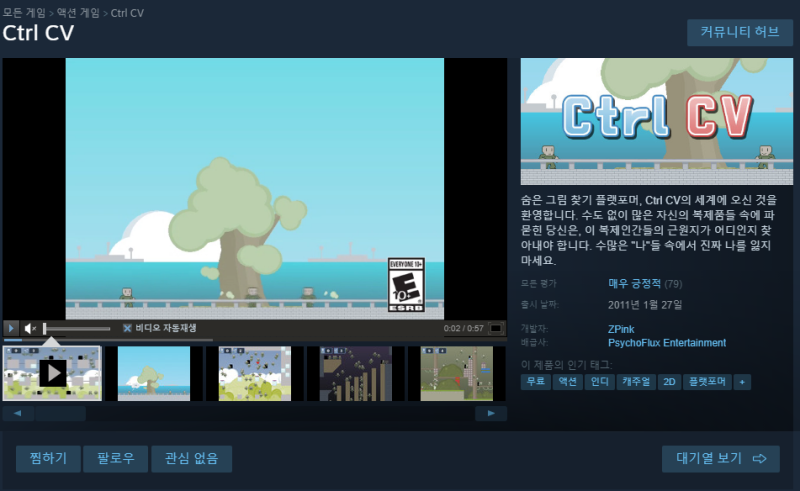
Task: Select the tree and sea screenshot thumbnail
Action: [154, 373]
